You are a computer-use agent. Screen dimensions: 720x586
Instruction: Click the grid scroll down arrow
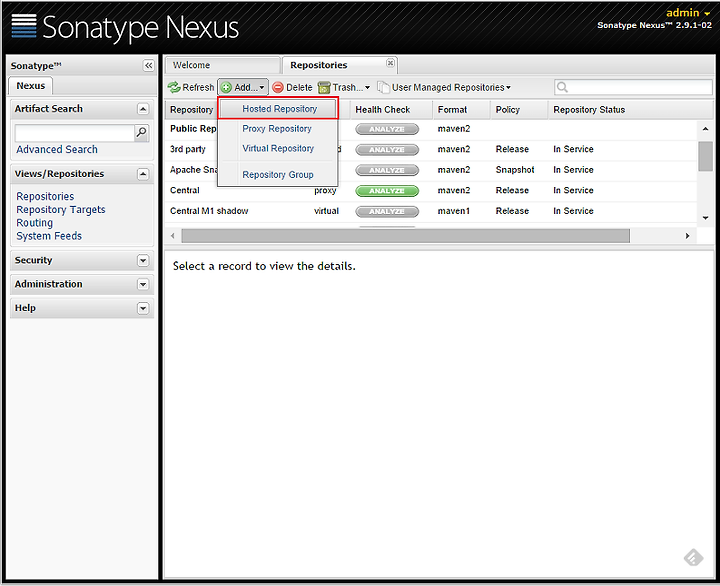pyautogui.click(x=705, y=218)
